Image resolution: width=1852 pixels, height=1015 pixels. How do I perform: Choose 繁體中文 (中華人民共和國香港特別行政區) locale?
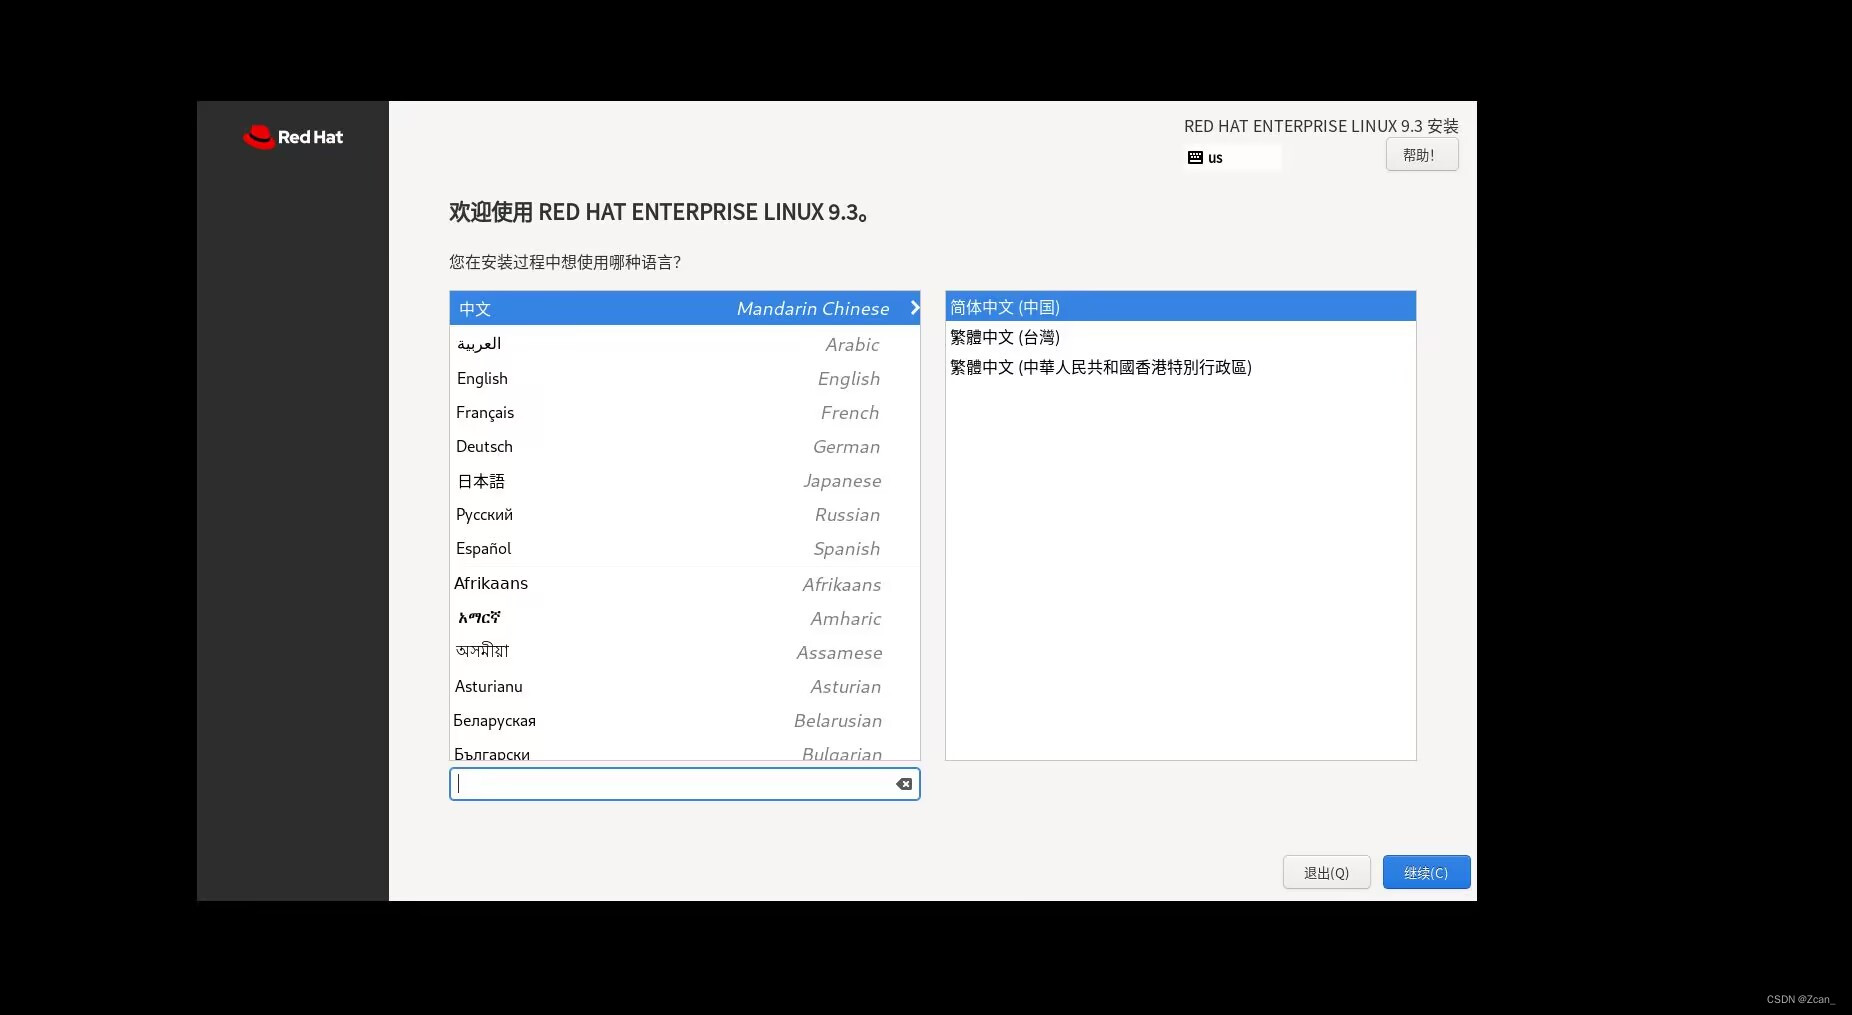1181,367
